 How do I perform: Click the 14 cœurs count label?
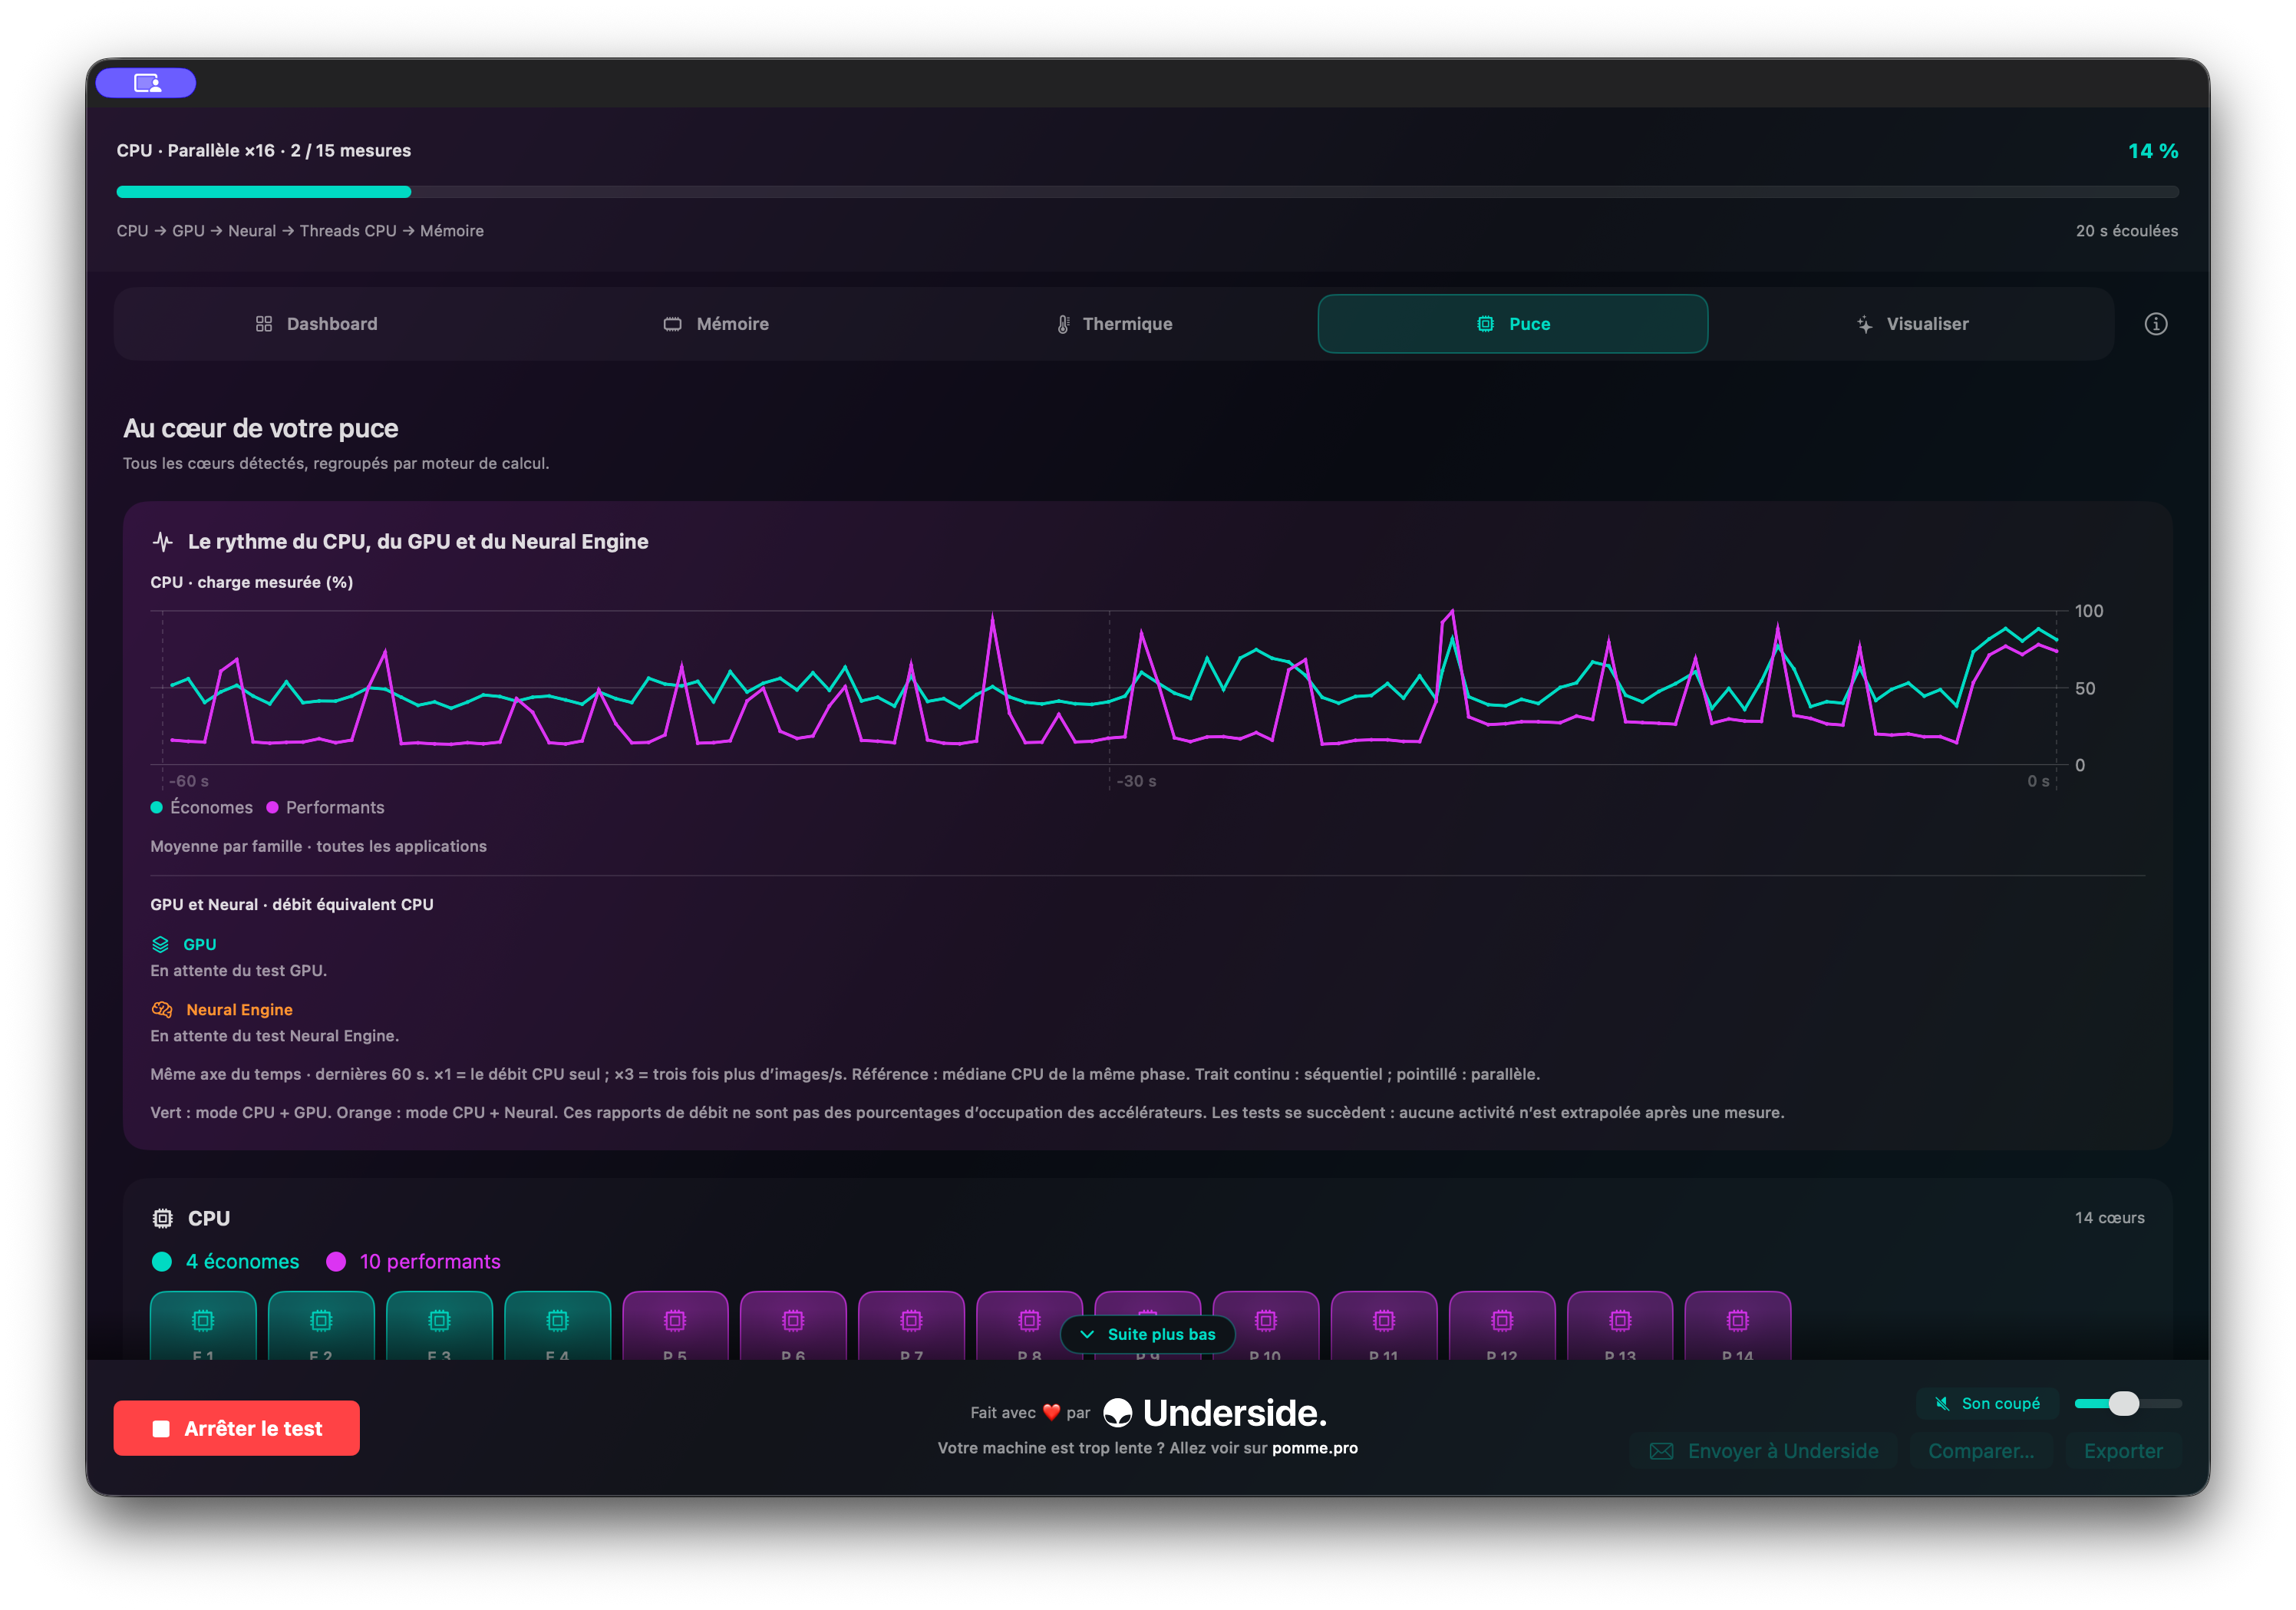coord(2109,1218)
